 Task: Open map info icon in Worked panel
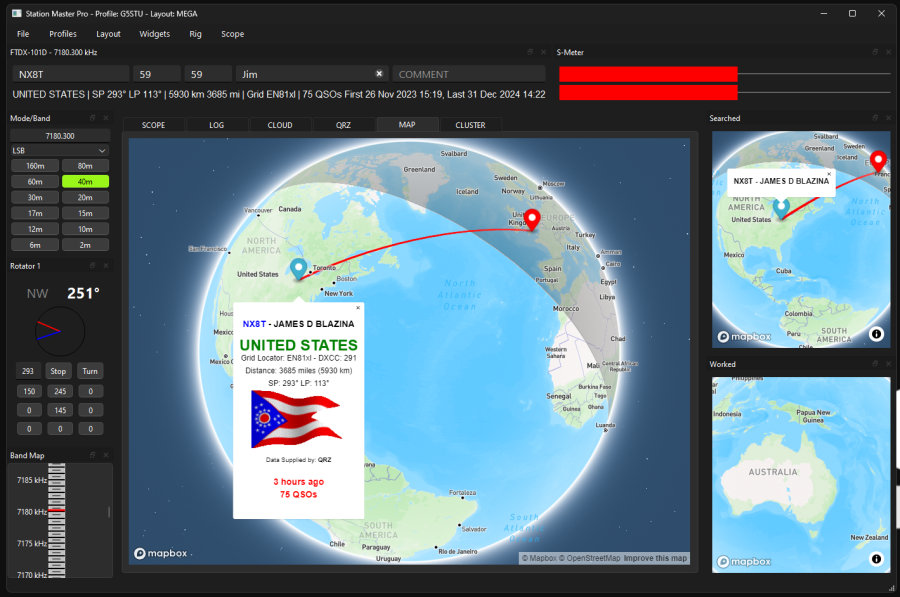point(876,559)
